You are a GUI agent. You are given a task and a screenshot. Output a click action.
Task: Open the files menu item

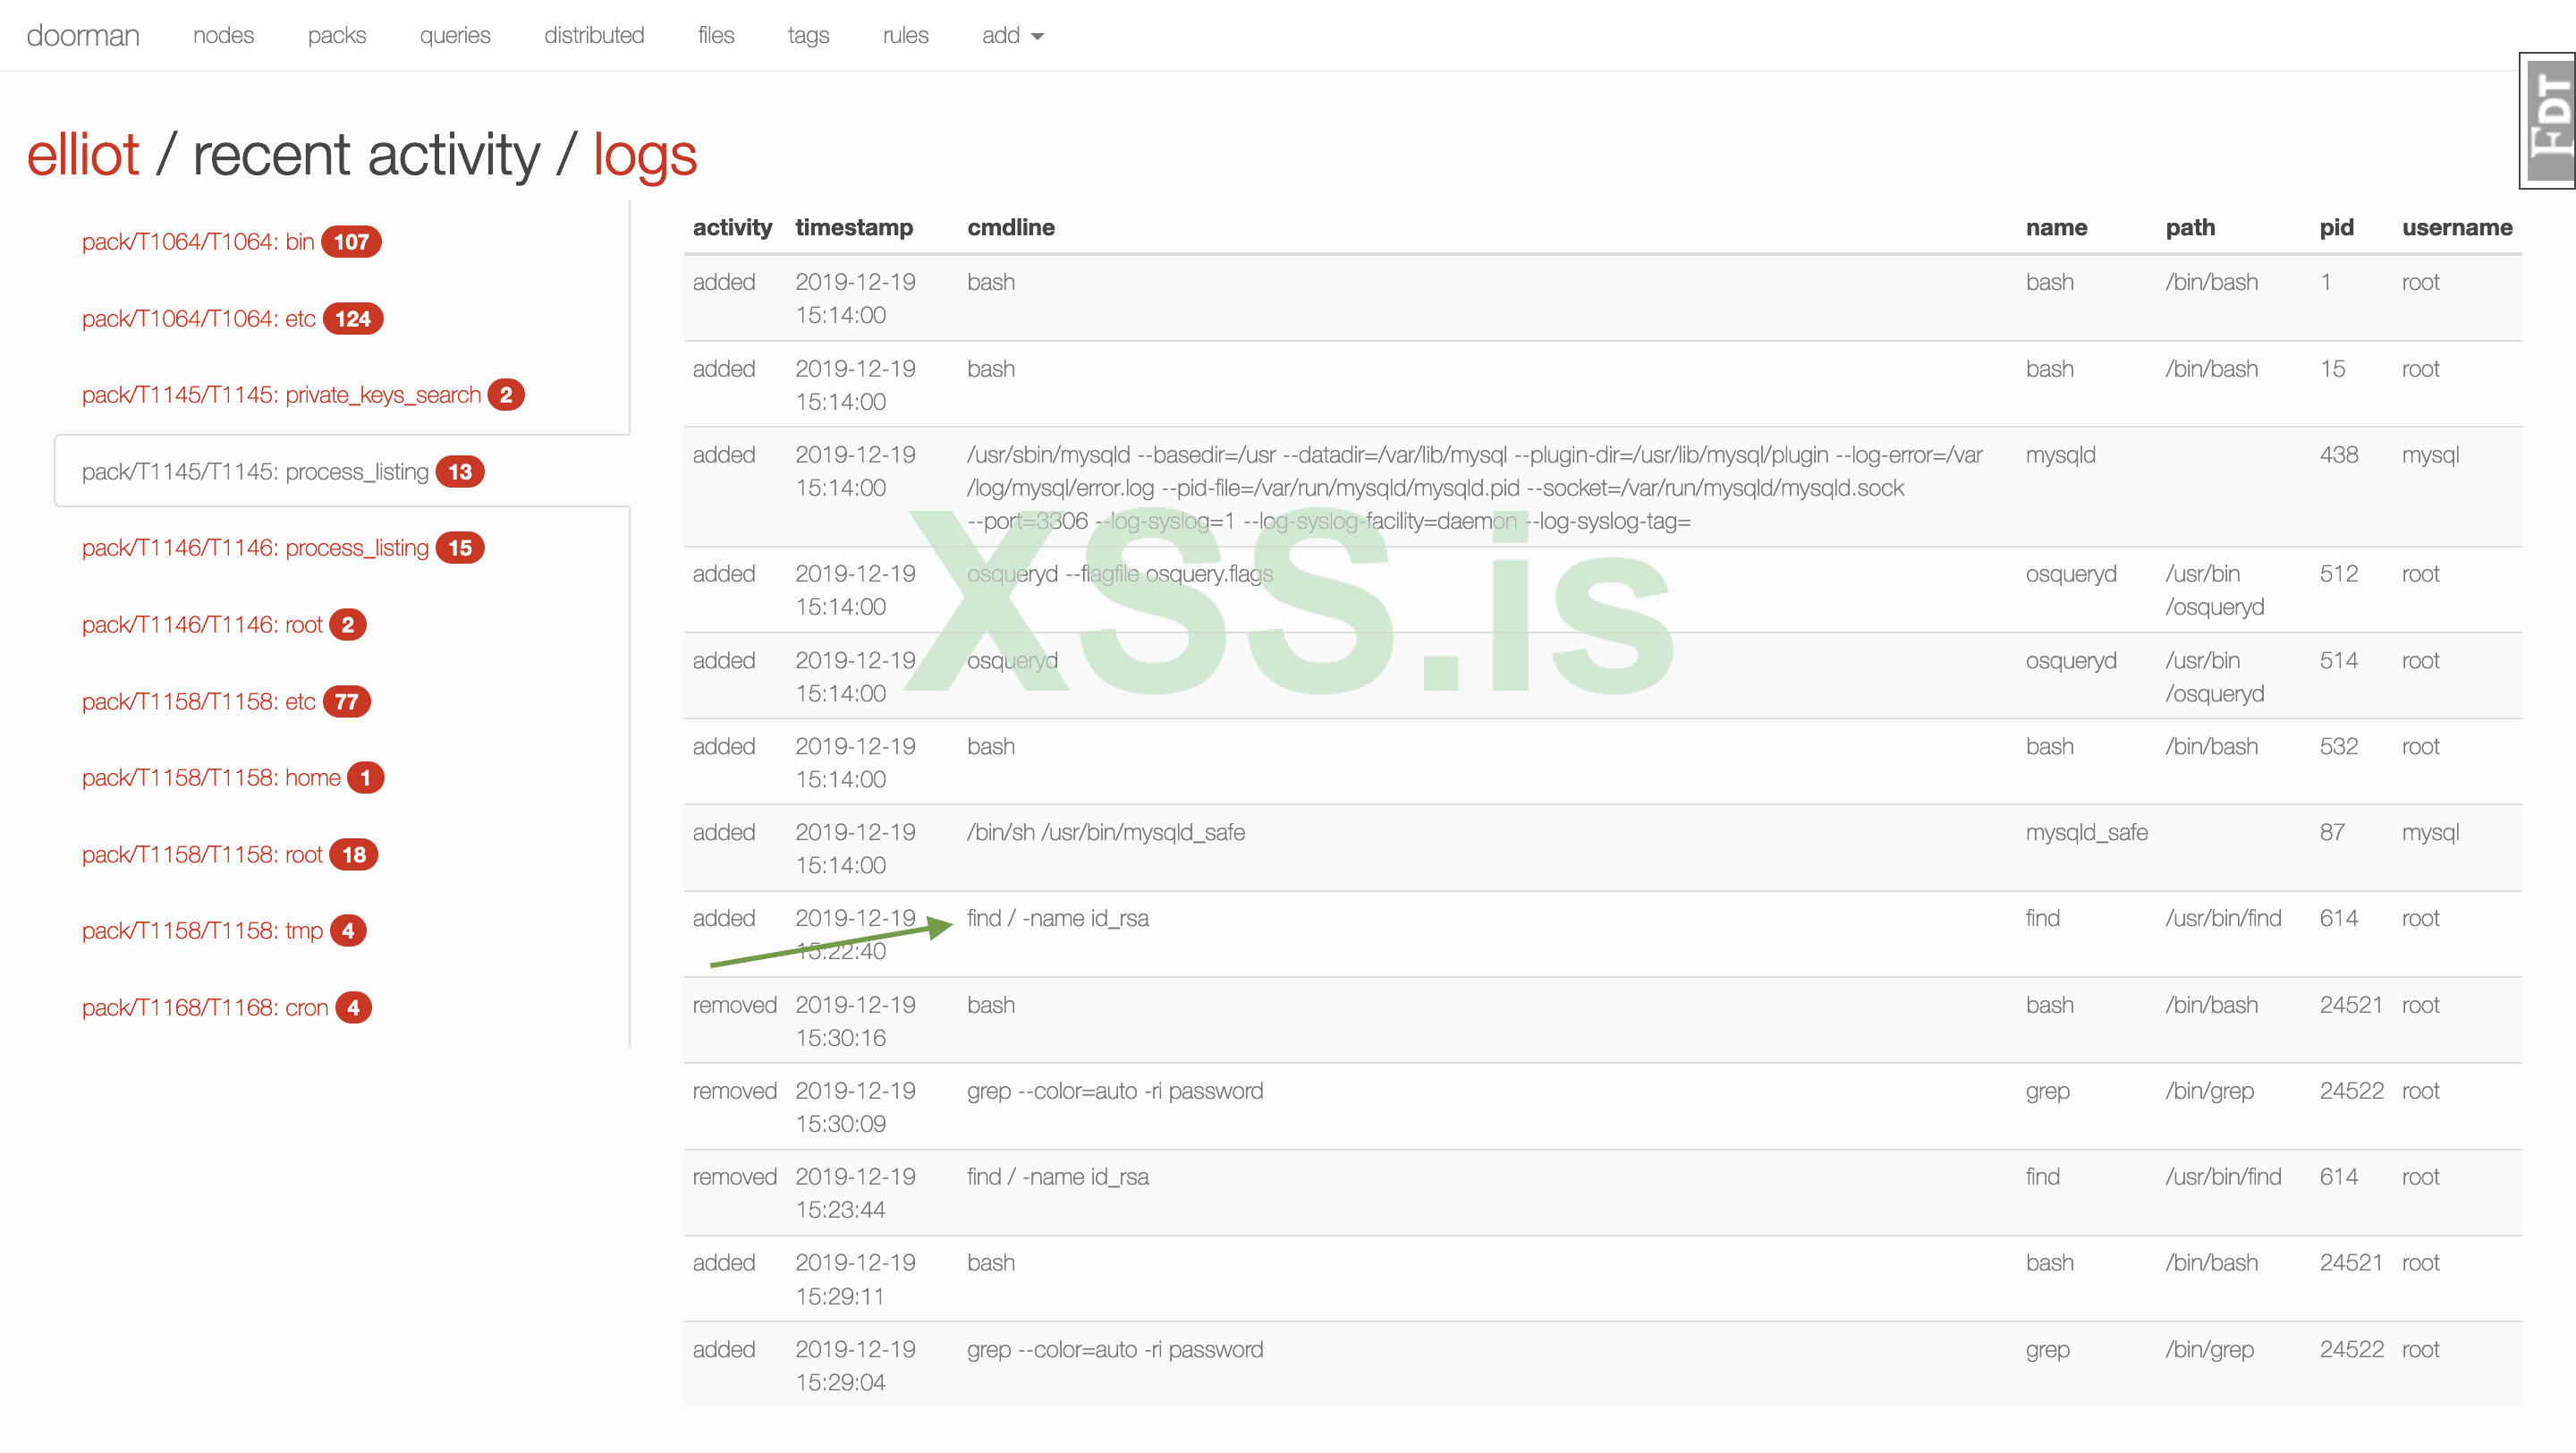715,36
